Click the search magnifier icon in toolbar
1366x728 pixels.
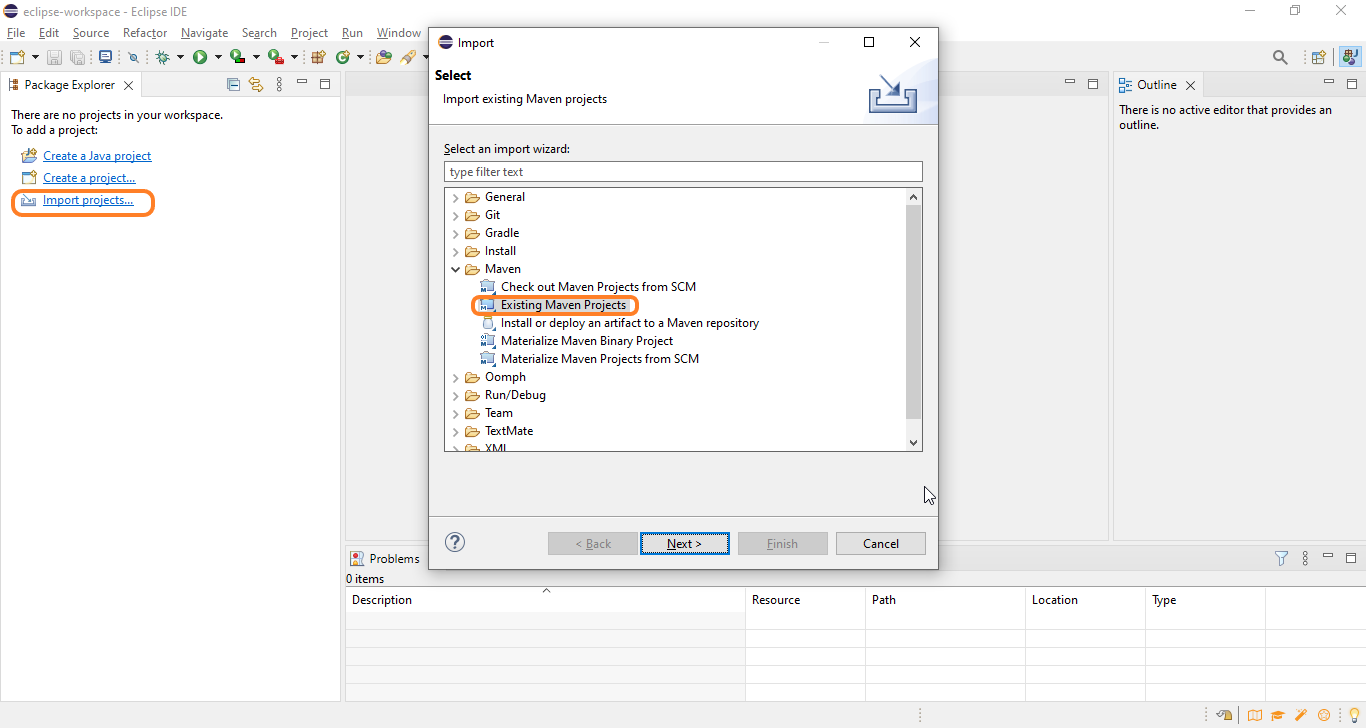(x=1280, y=58)
